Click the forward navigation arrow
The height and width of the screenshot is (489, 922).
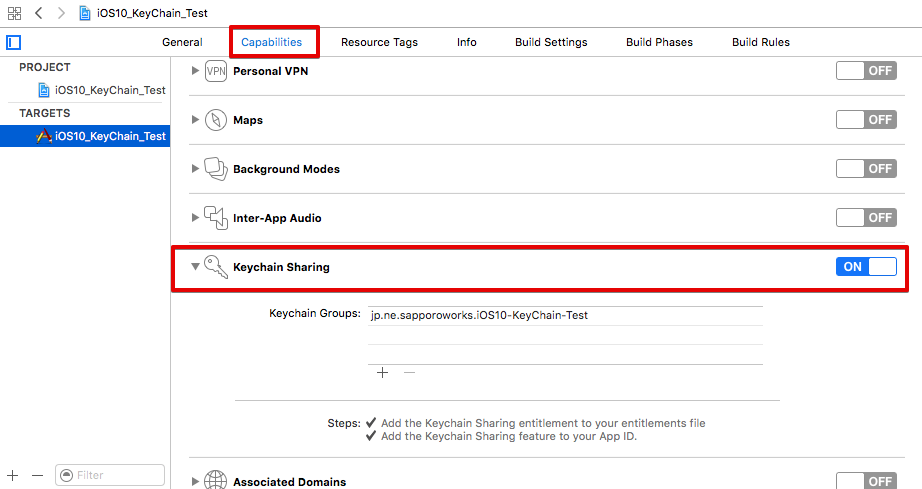coord(60,13)
